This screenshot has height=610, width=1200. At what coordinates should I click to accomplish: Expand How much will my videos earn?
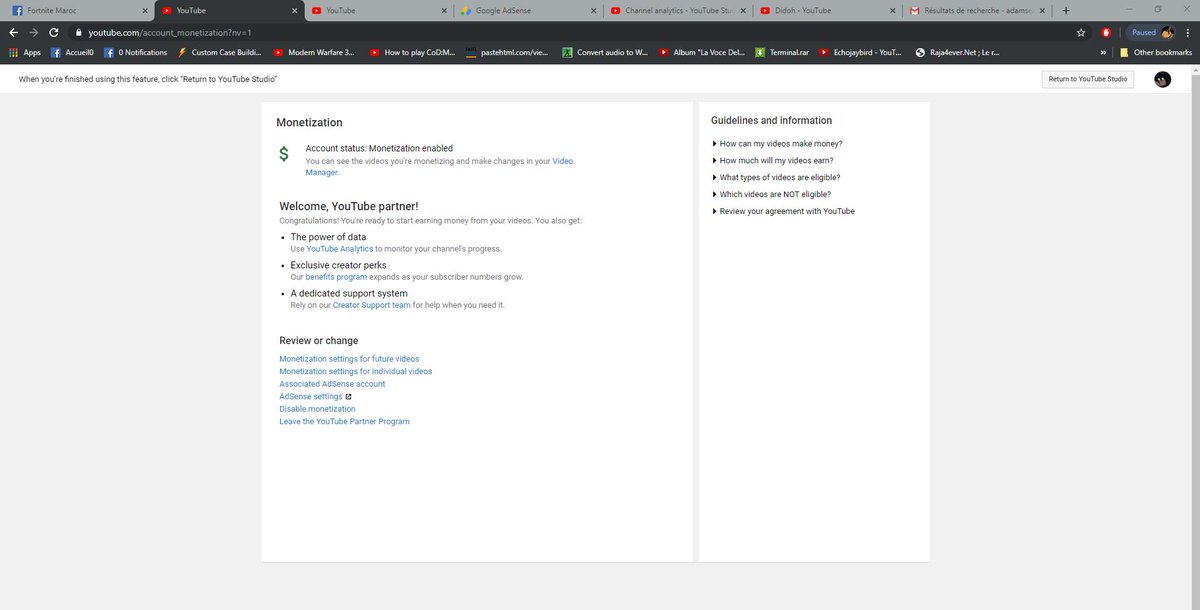[x=772, y=160]
